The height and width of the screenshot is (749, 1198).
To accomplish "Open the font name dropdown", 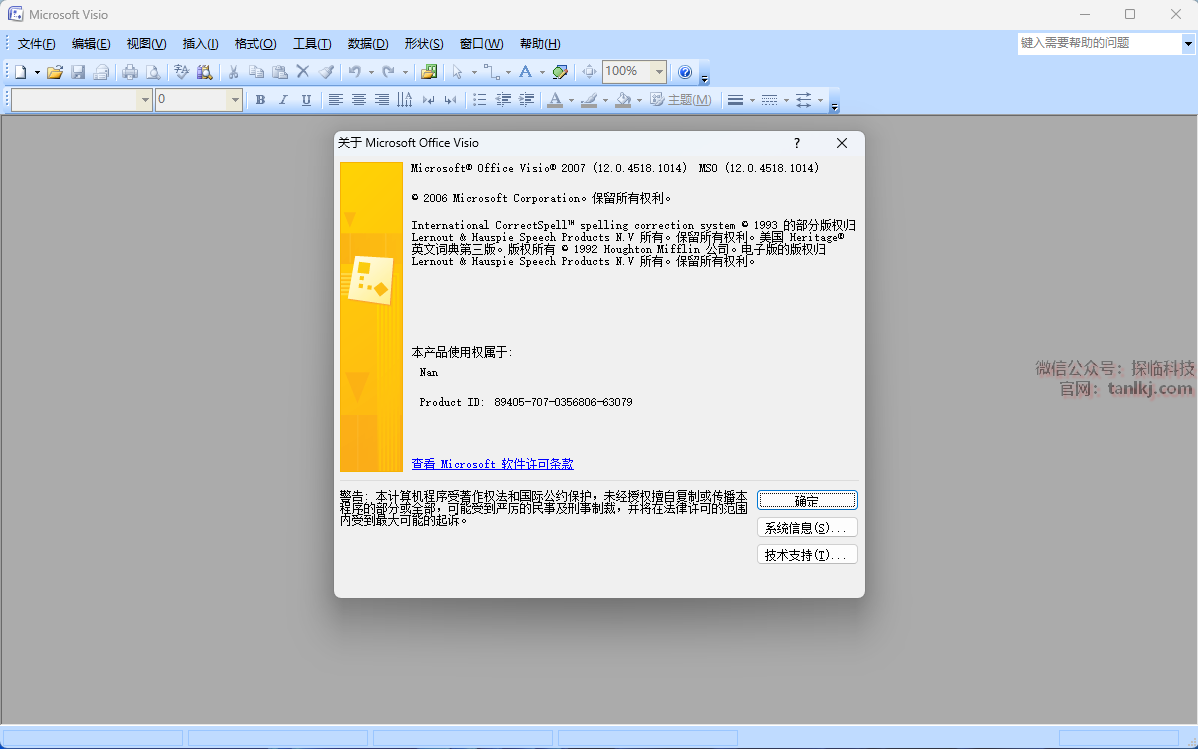I will pyautogui.click(x=146, y=100).
